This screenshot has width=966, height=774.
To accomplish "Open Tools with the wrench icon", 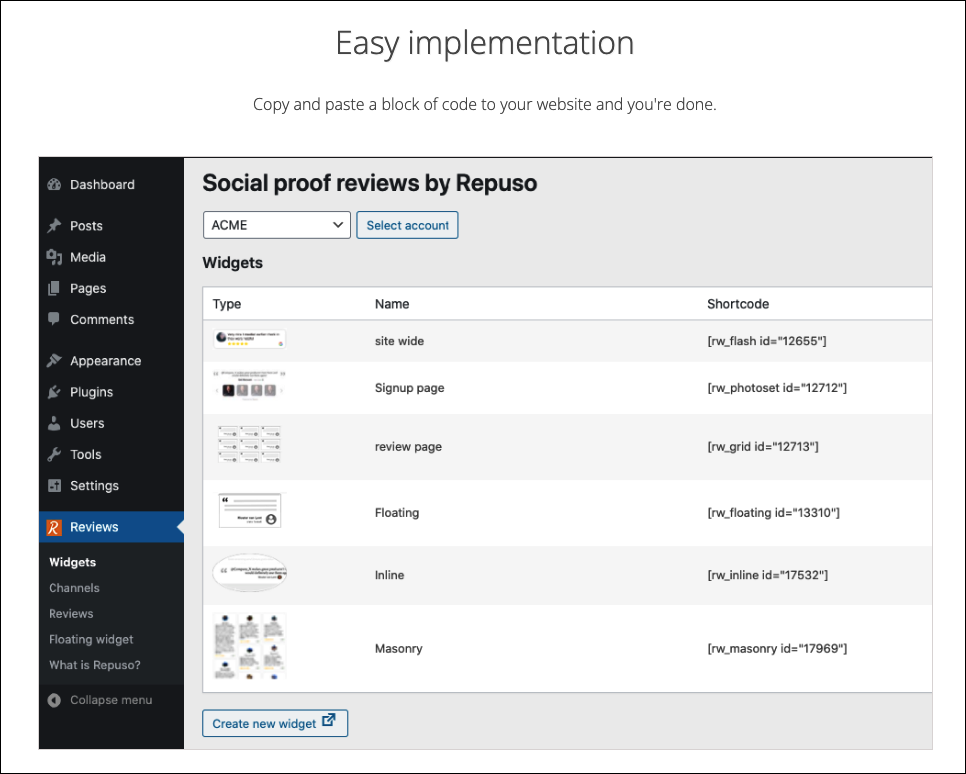I will point(56,454).
